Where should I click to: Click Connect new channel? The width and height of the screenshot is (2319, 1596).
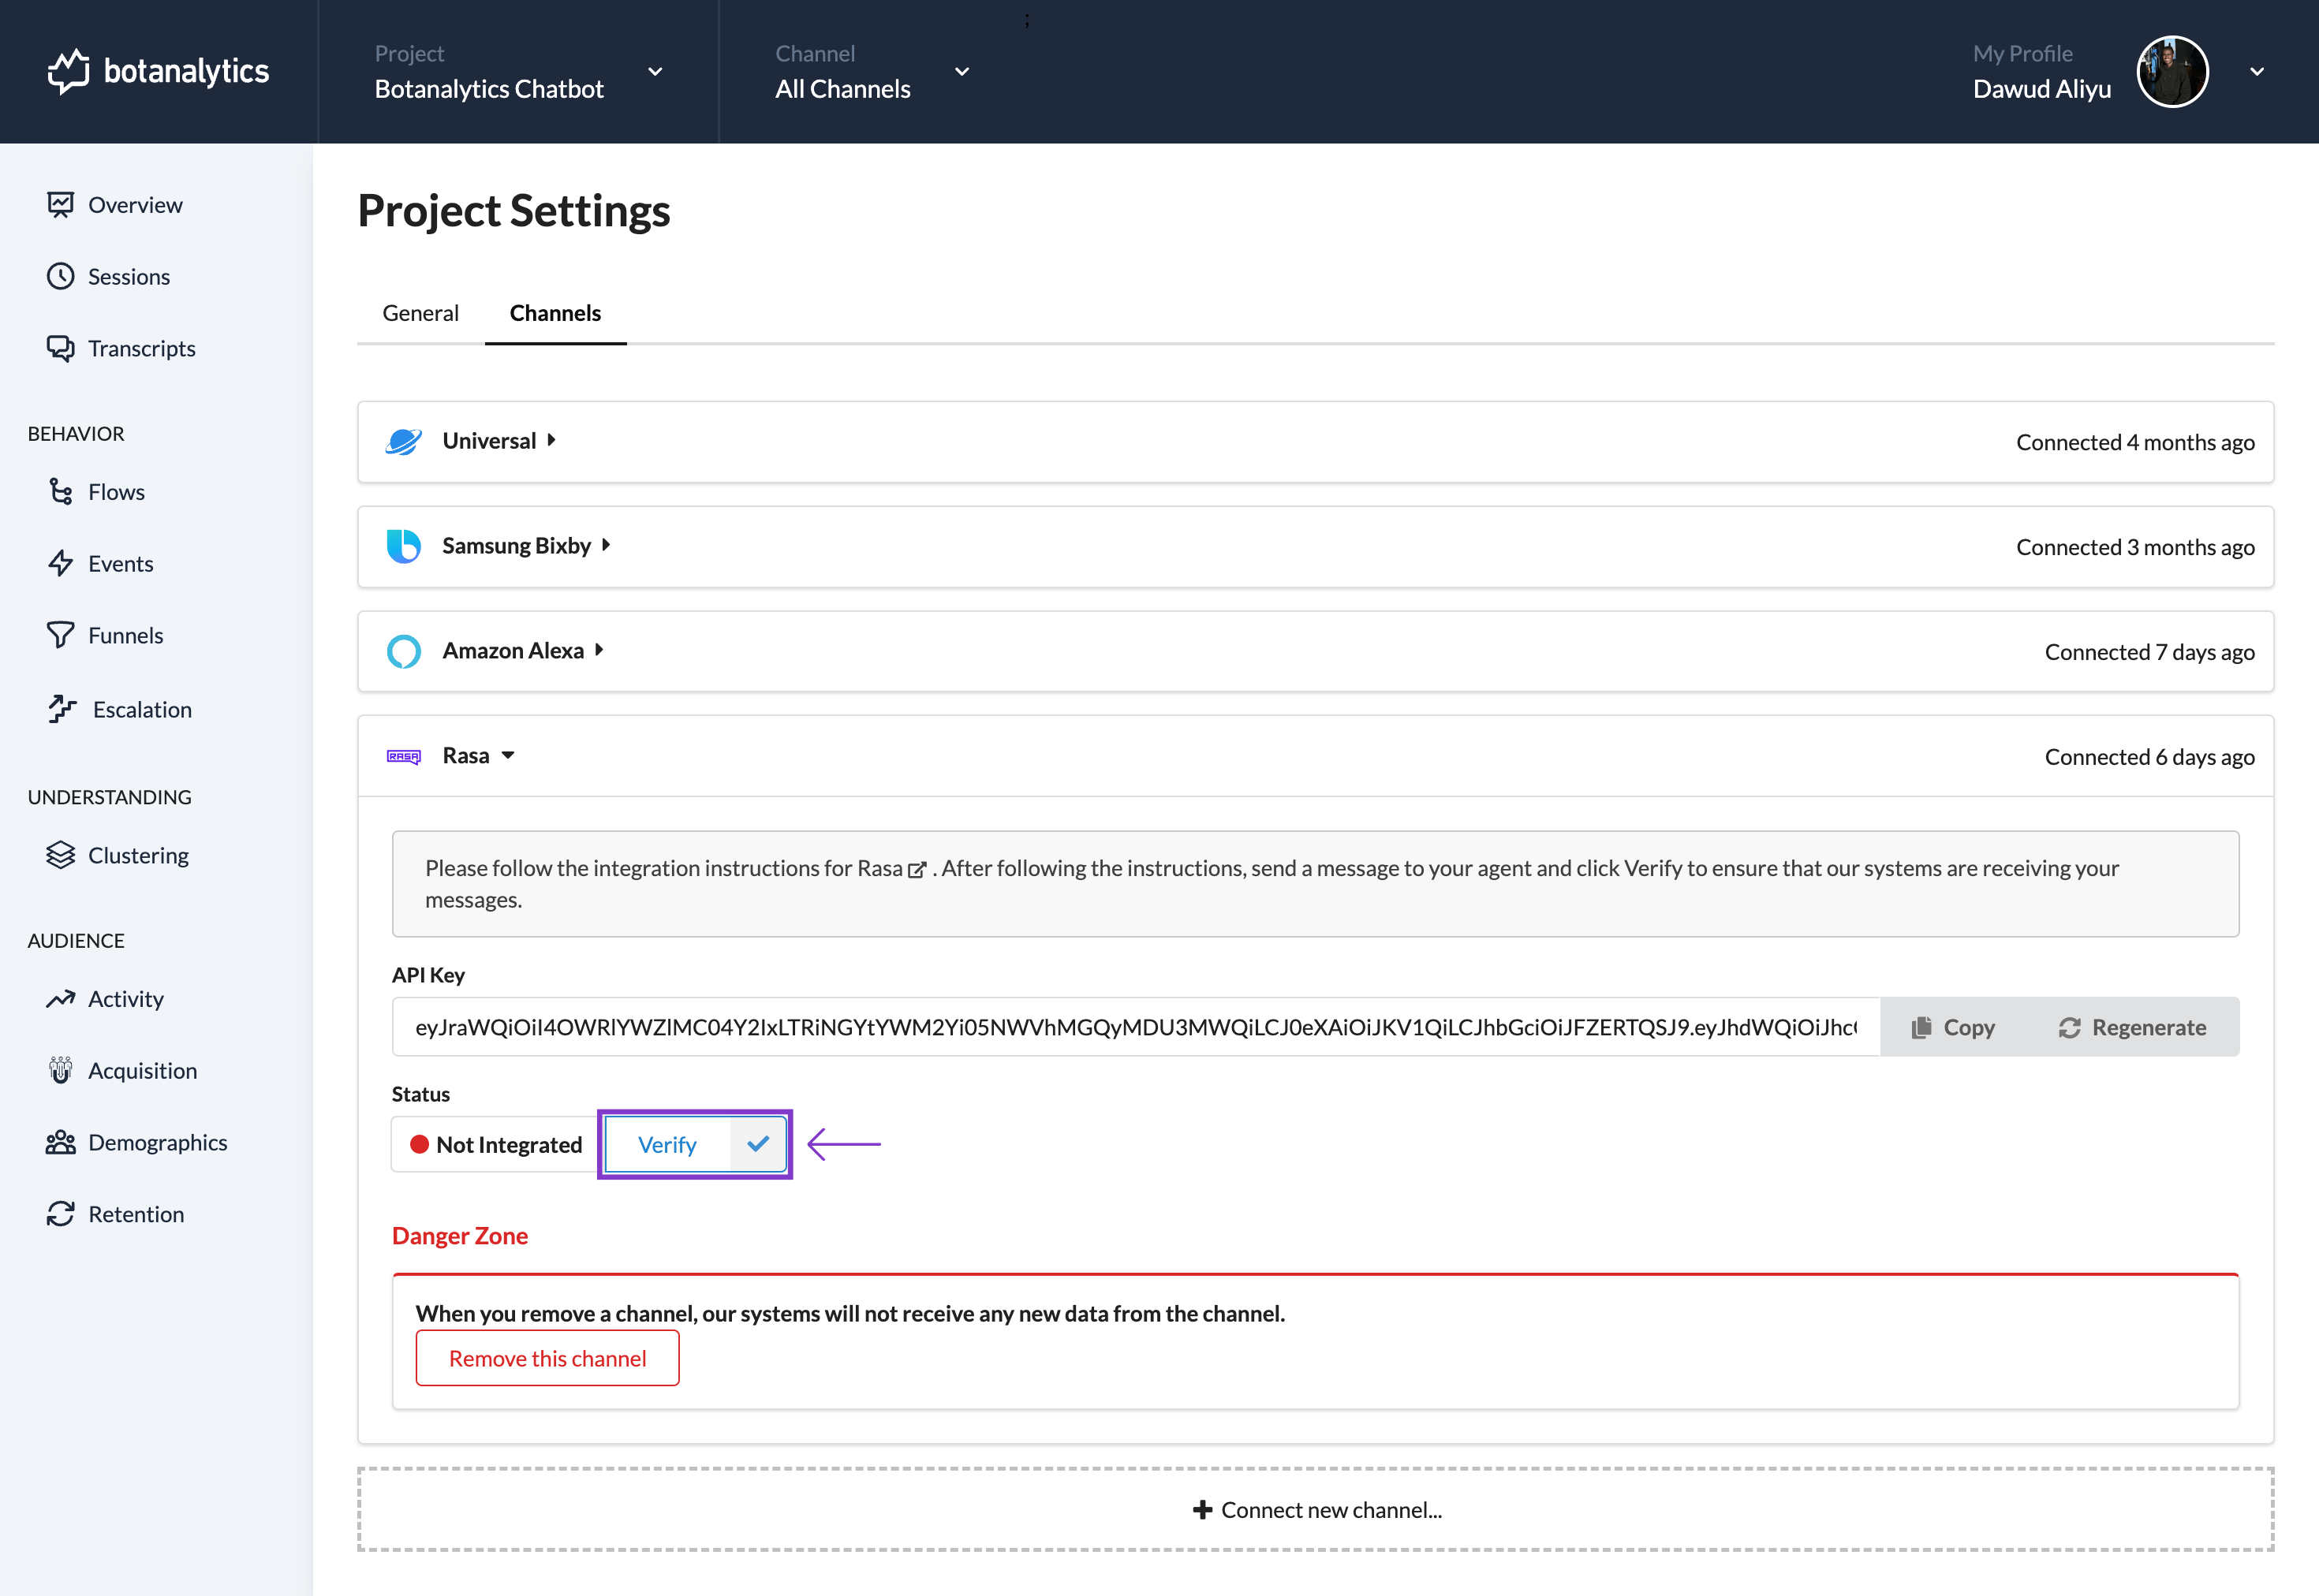click(1316, 1510)
